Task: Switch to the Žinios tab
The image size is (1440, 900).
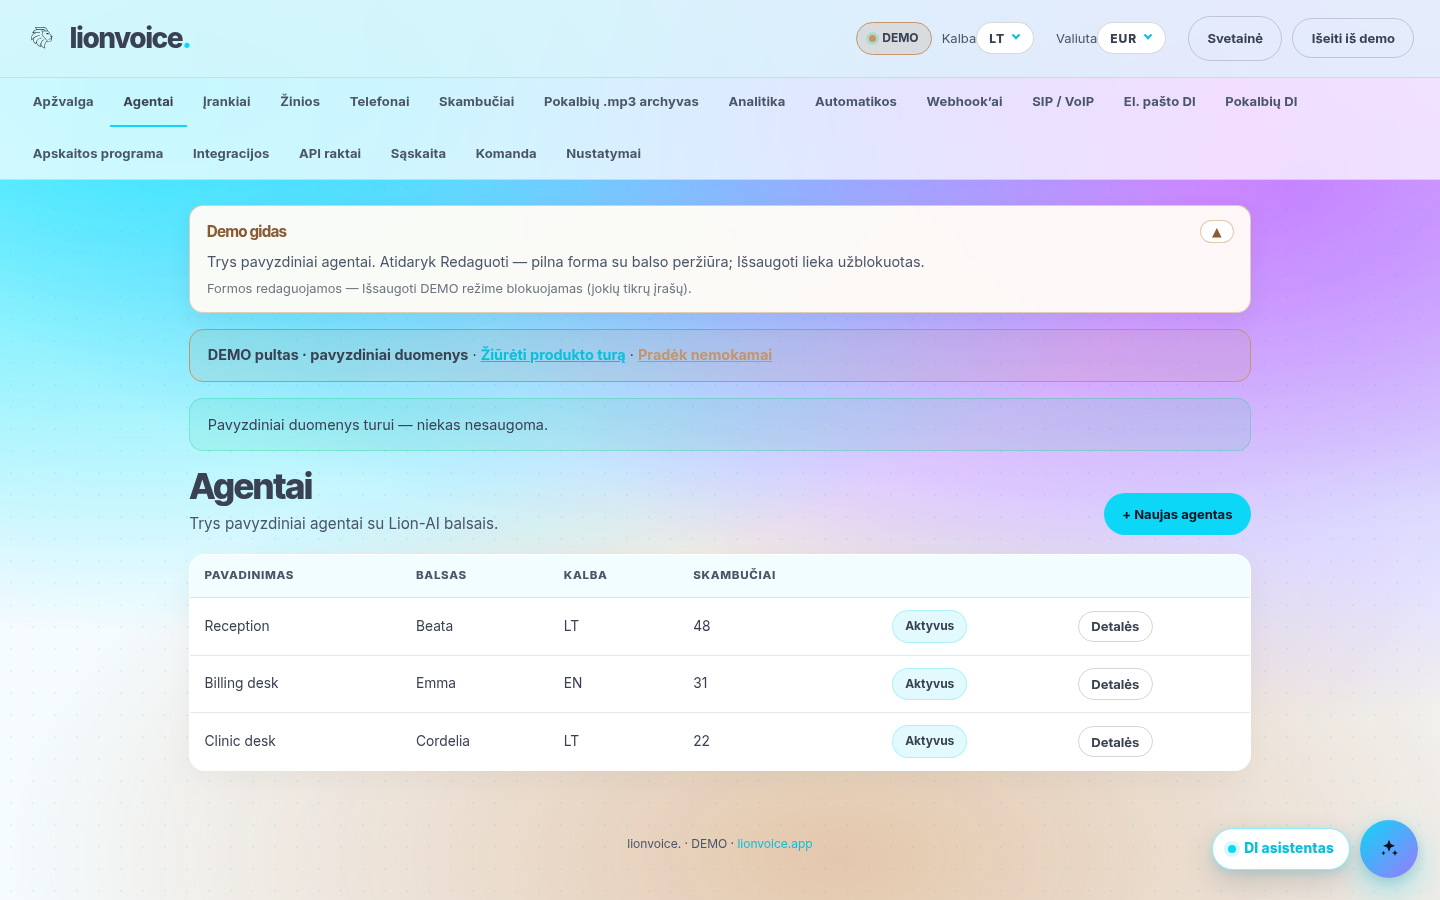Action: tap(300, 101)
